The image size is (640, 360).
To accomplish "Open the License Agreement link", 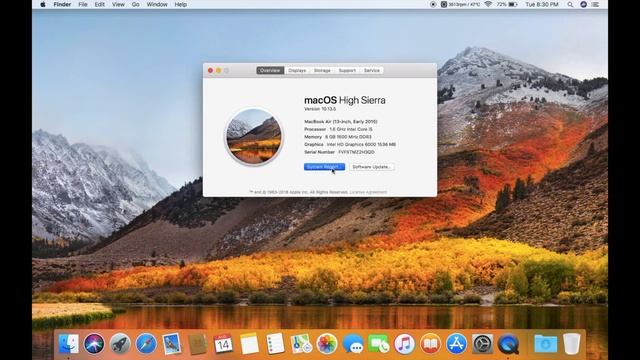I will tap(368, 192).
